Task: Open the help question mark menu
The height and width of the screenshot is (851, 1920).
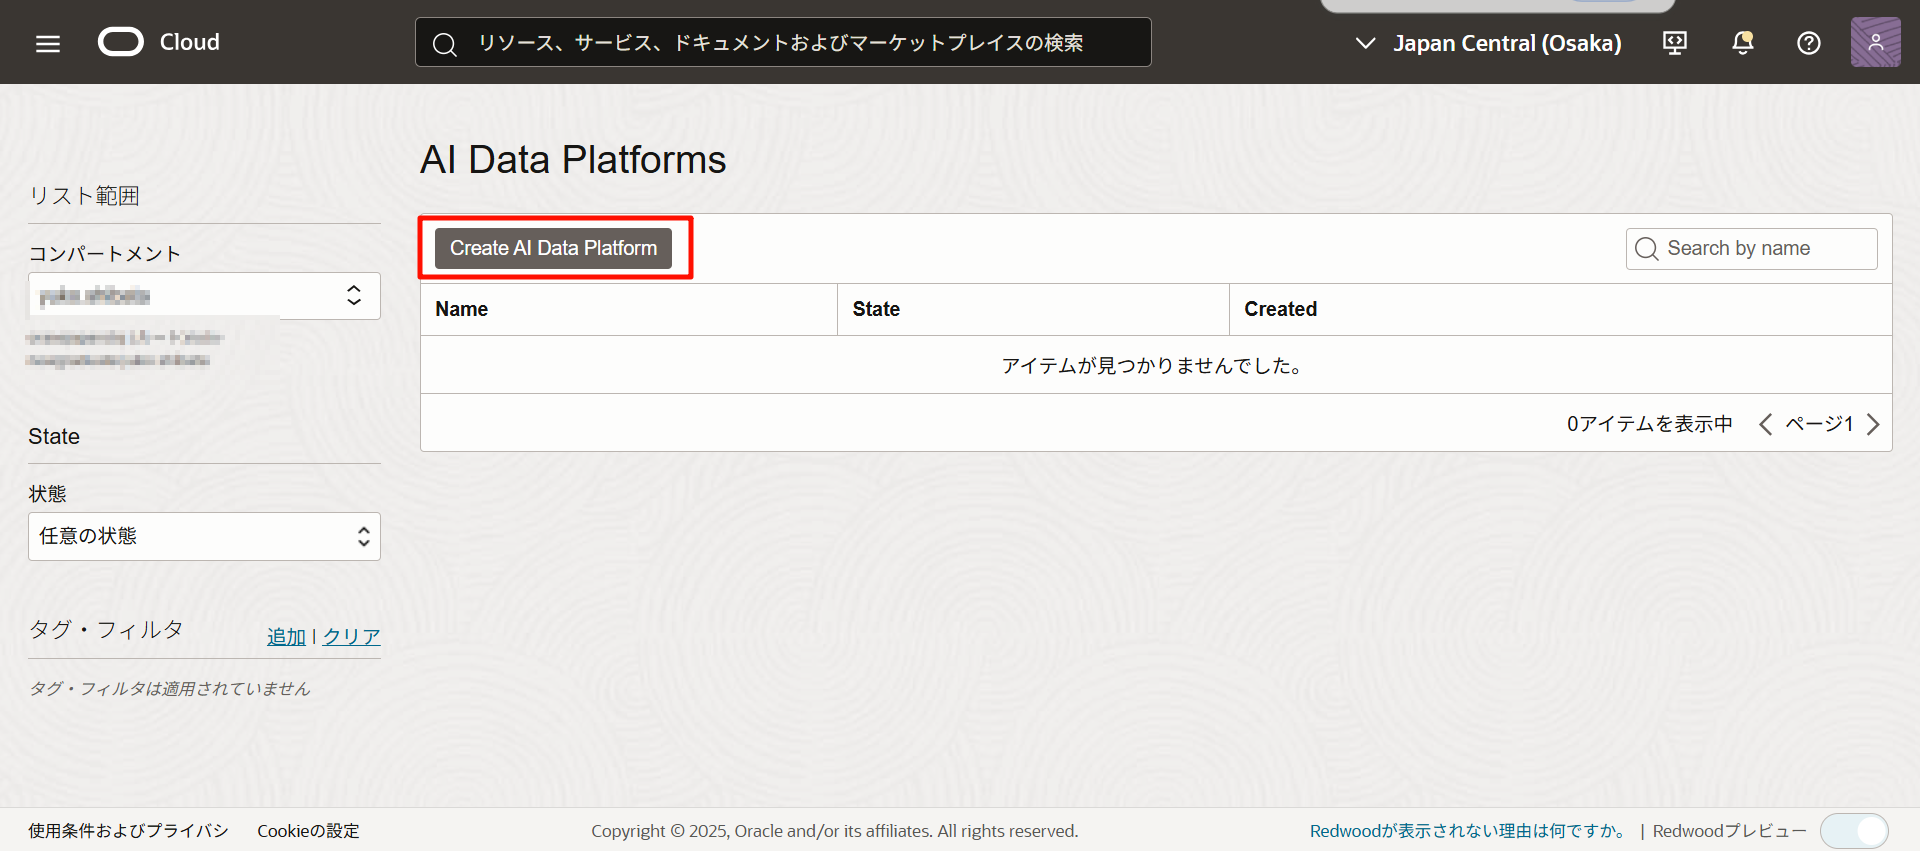Action: click(1809, 43)
